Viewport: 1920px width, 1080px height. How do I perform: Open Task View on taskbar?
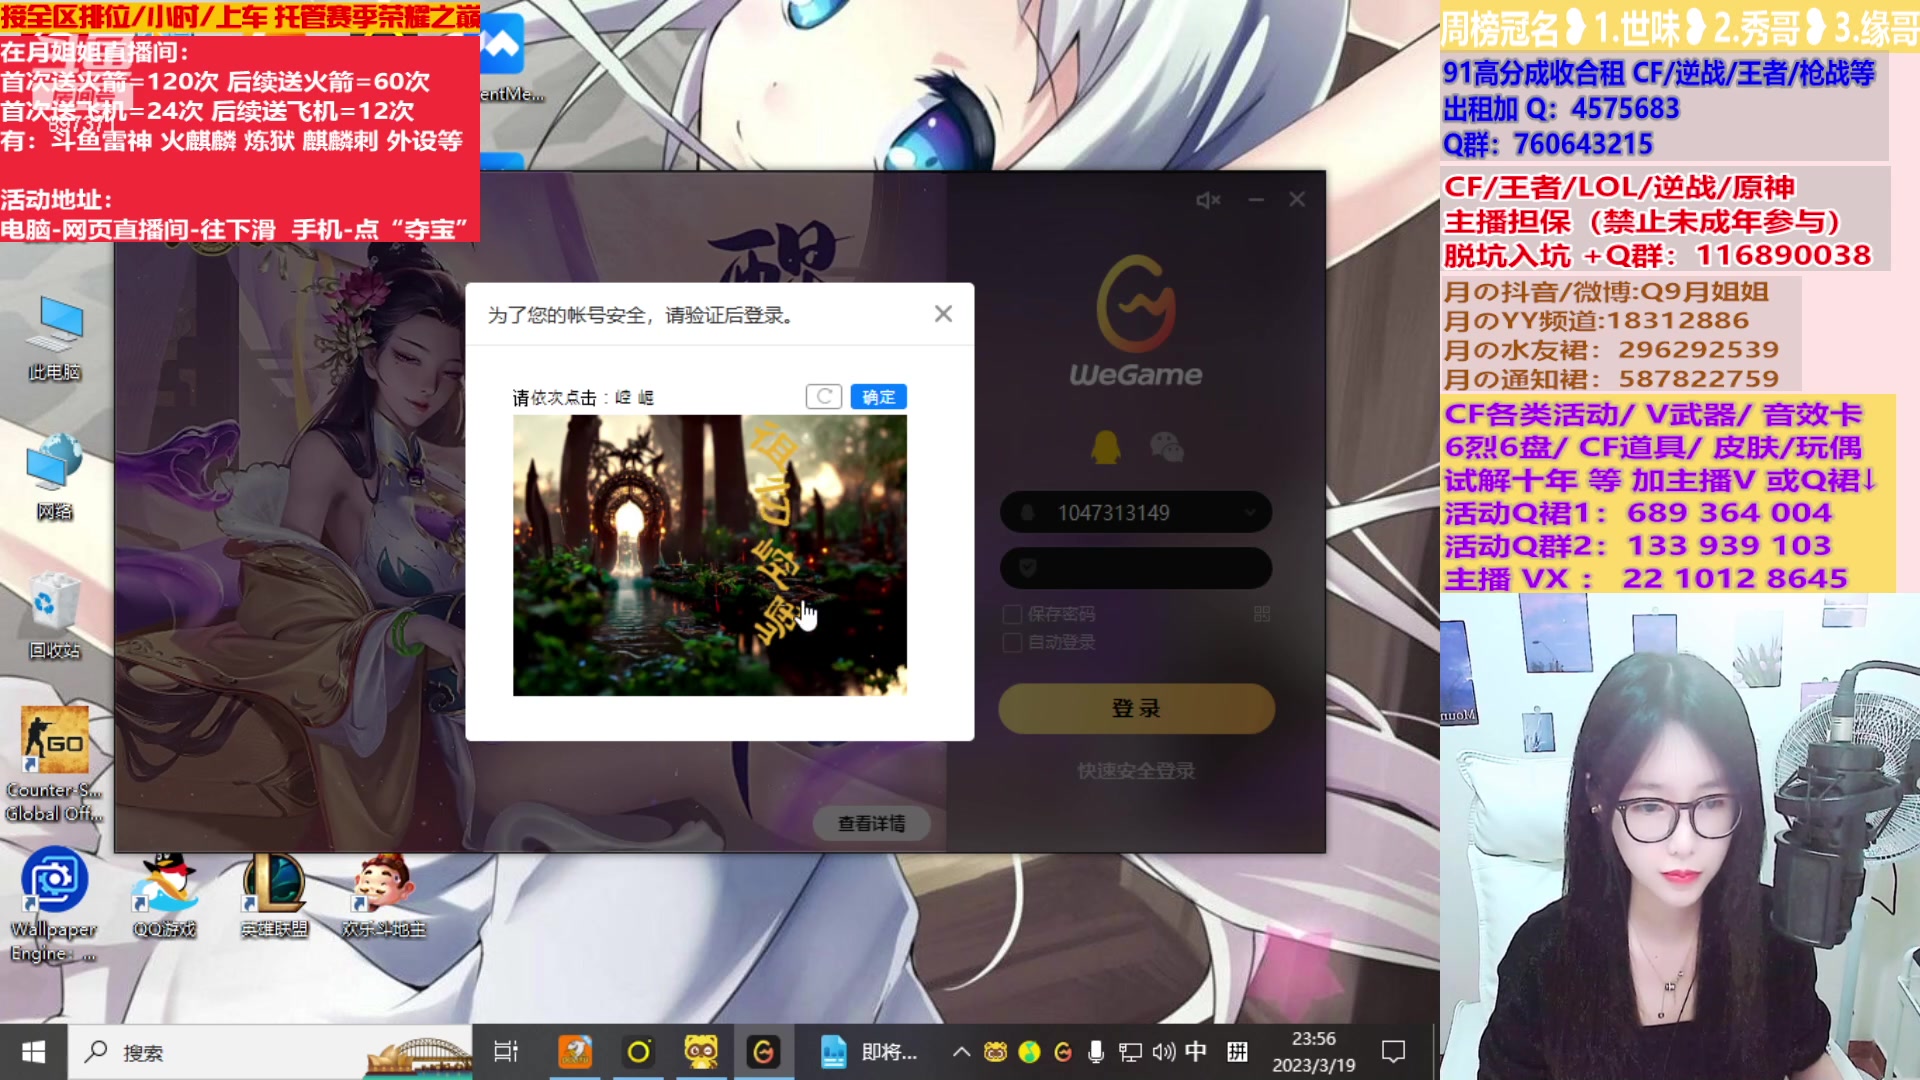[x=506, y=1052]
